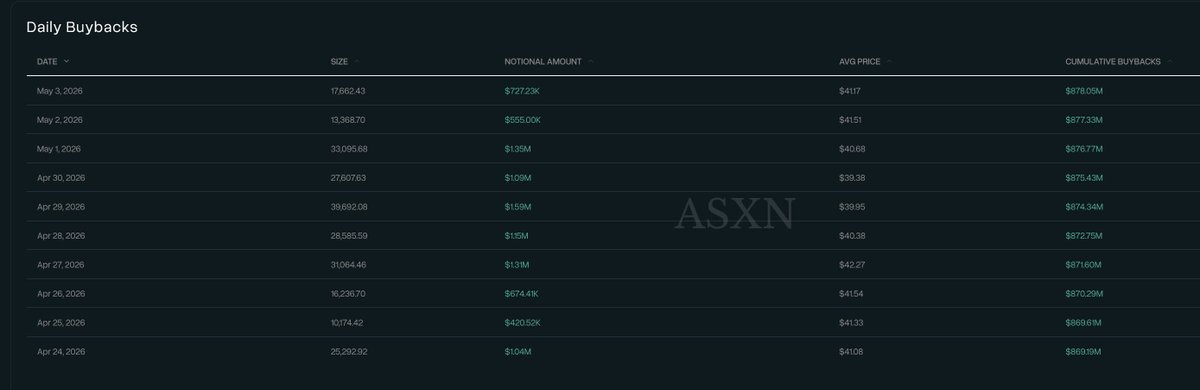Select the Apr 26, 2026 date cell
This screenshot has width=1200, height=390.
(62, 294)
